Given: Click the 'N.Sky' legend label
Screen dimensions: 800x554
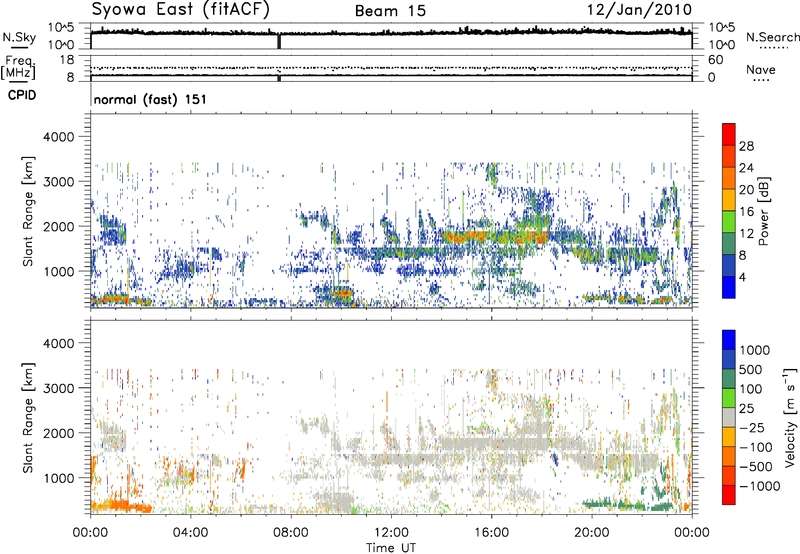Looking at the screenshot, I should click(x=19, y=37).
